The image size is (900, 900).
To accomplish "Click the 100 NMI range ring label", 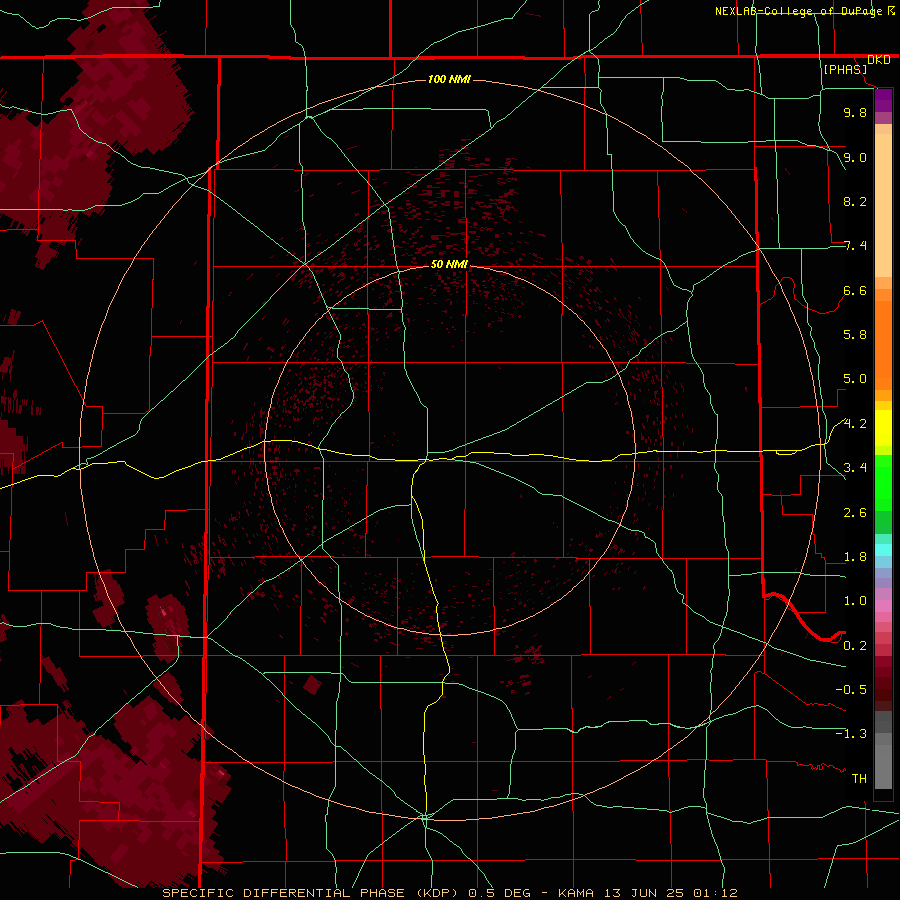I will [x=449, y=79].
